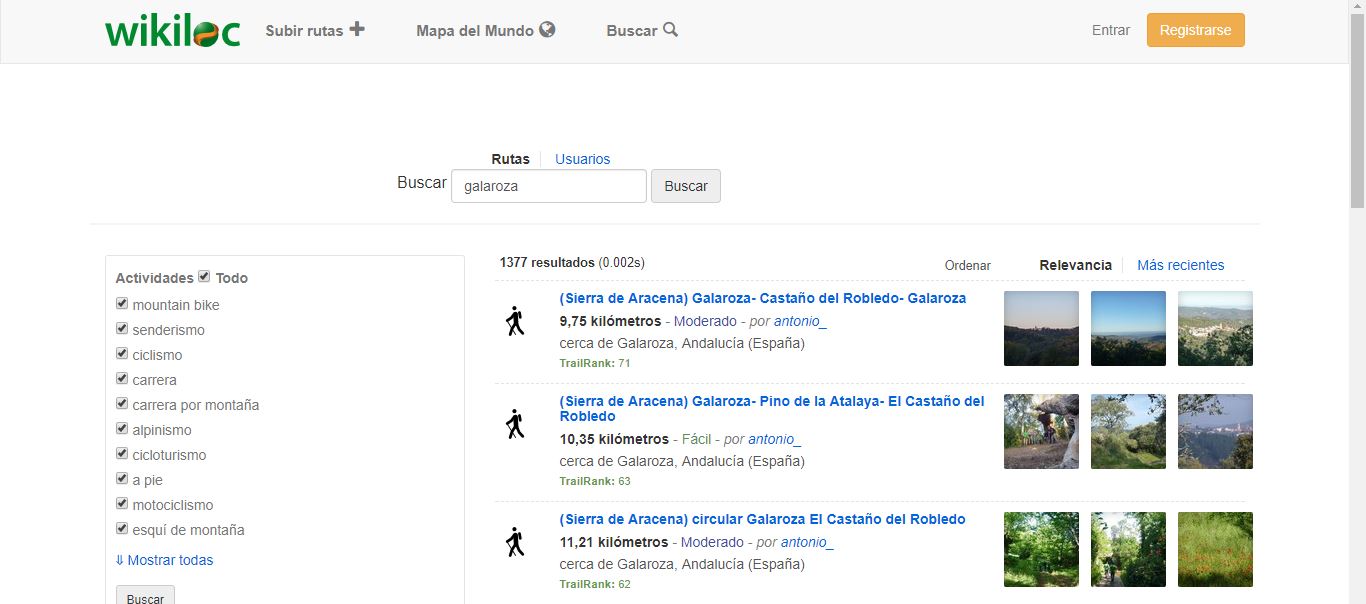Click the magnifier icon next to Buscar
The height and width of the screenshot is (604, 1366).
click(670, 30)
